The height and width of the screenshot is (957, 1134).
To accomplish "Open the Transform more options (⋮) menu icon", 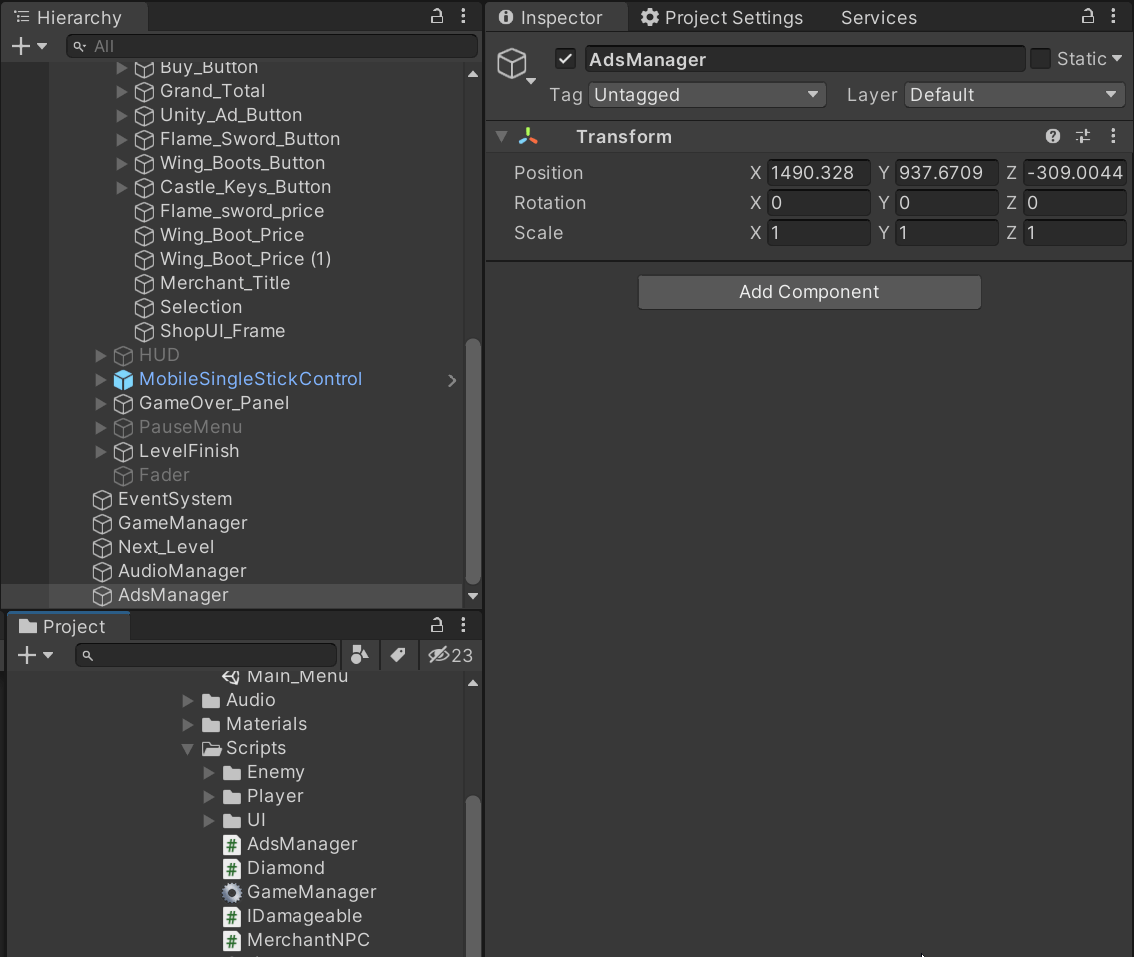I will point(1114,136).
